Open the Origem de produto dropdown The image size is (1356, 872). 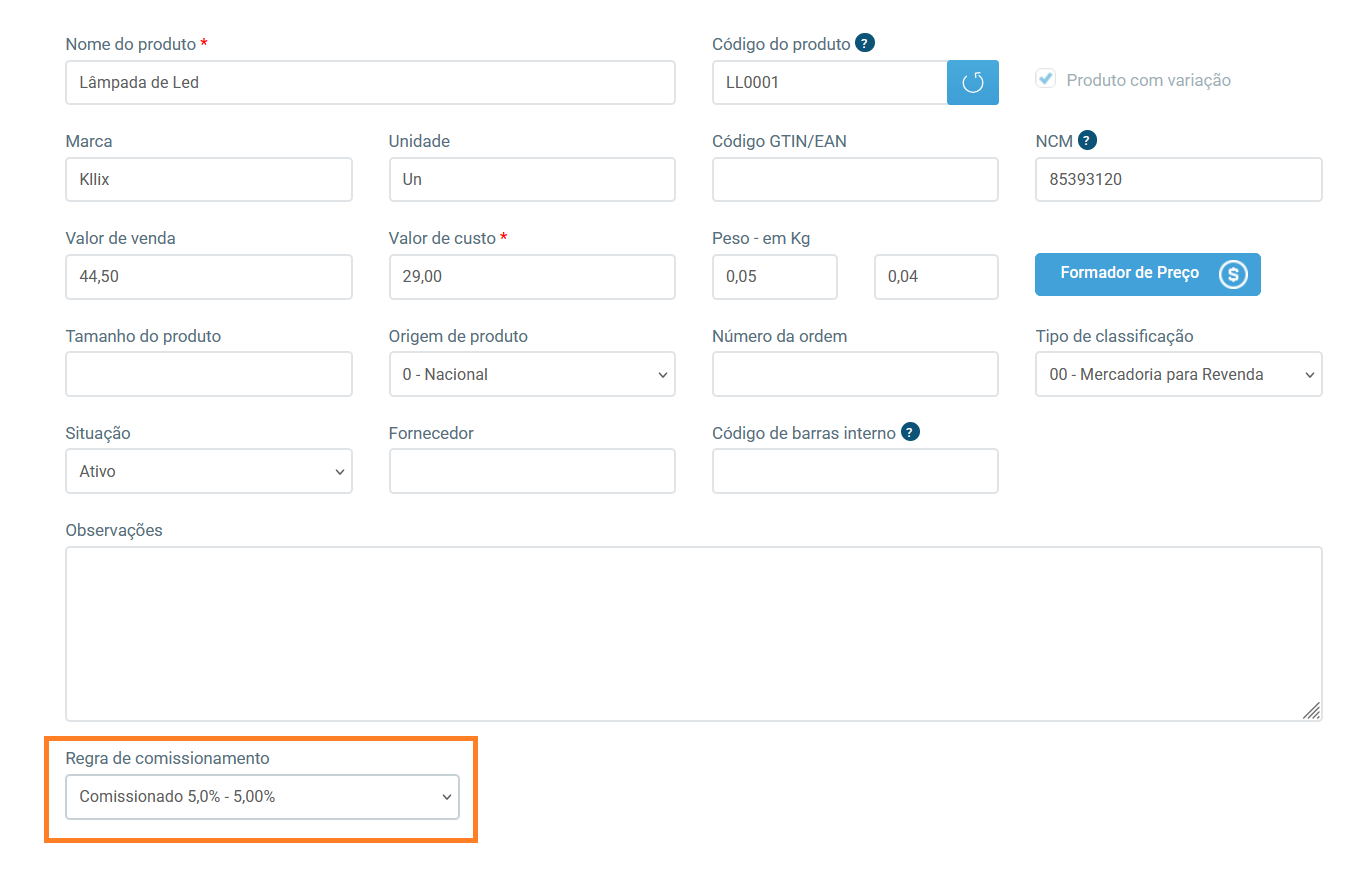click(x=531, y=374)
